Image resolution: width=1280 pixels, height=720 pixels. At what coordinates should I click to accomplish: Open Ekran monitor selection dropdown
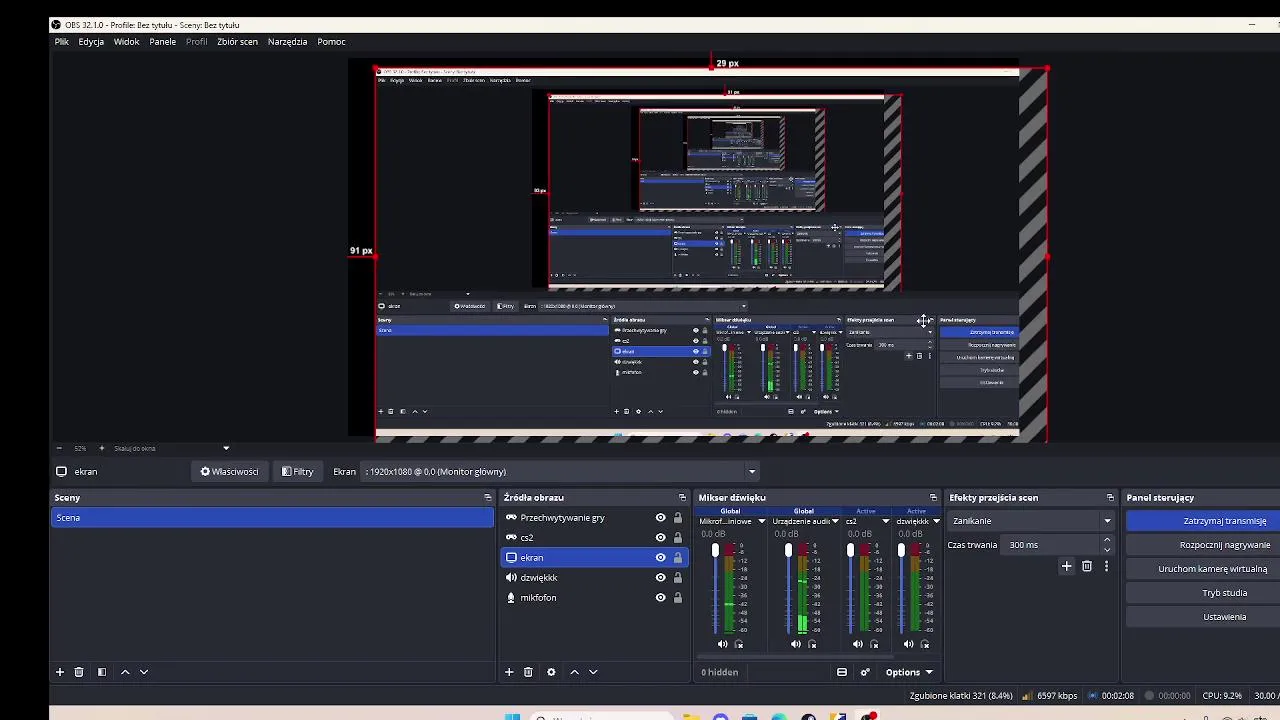[x=560, y=471]
